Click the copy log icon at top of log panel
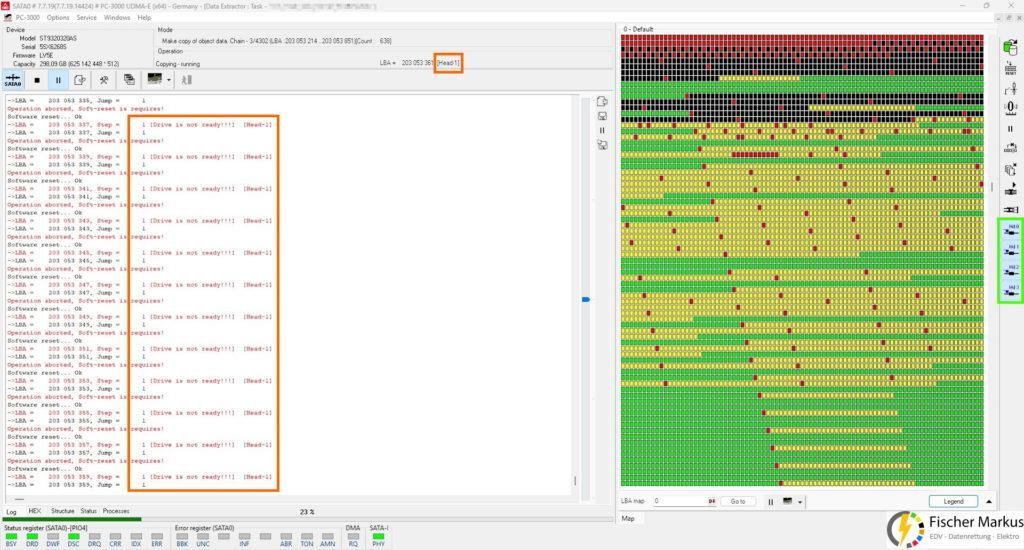Viewport: 1024px width, 550px height. pyautogui.click(x=602, y=102)
